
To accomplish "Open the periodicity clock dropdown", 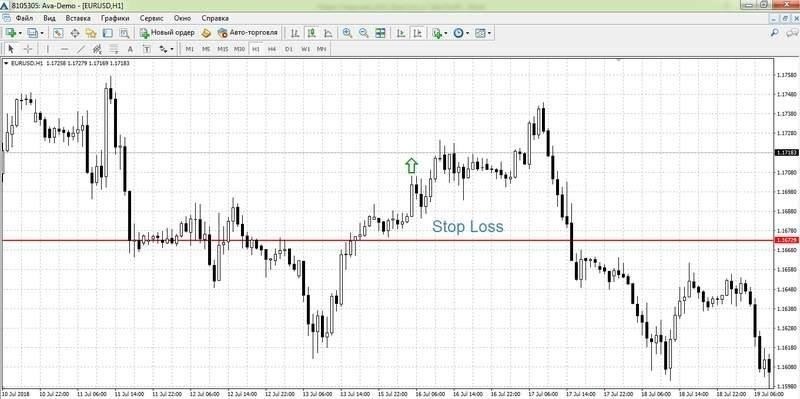I will point(467,33).
